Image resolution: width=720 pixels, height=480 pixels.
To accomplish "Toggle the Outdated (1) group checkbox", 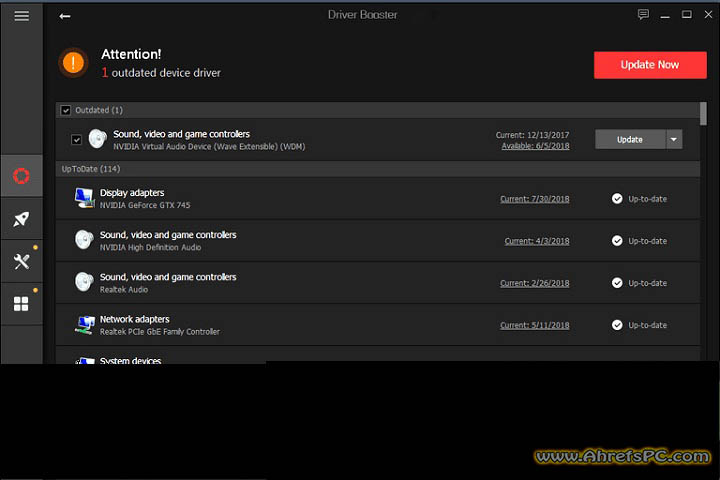I will click(x=66, y=110).
